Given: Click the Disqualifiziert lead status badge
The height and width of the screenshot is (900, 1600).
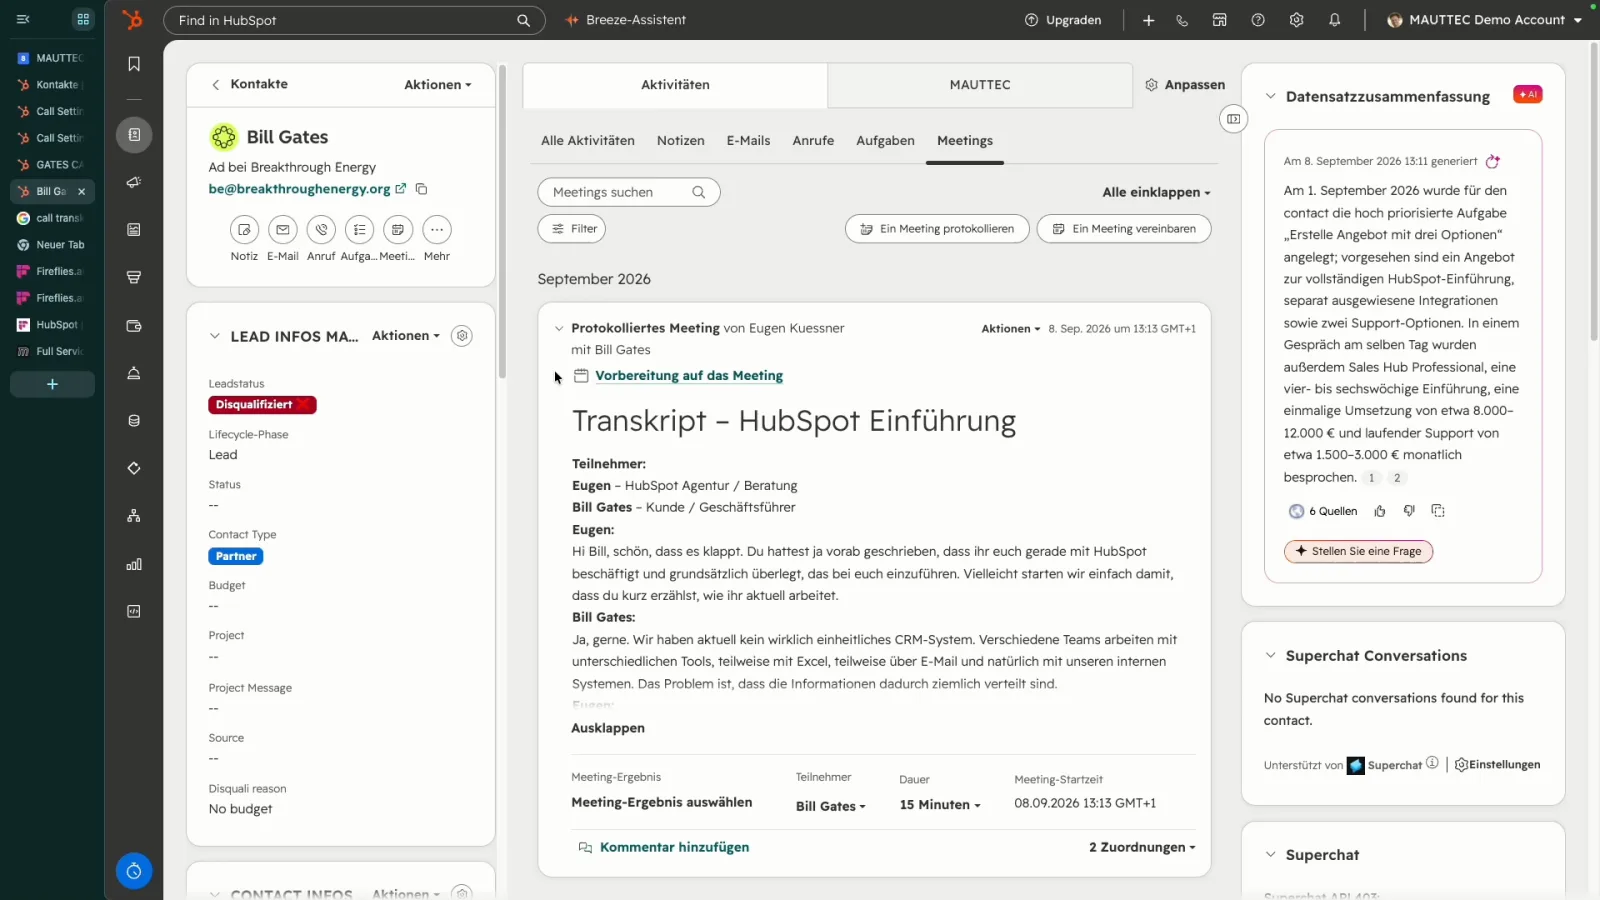Looking at the screenshot, I should (x=262, y=405).
